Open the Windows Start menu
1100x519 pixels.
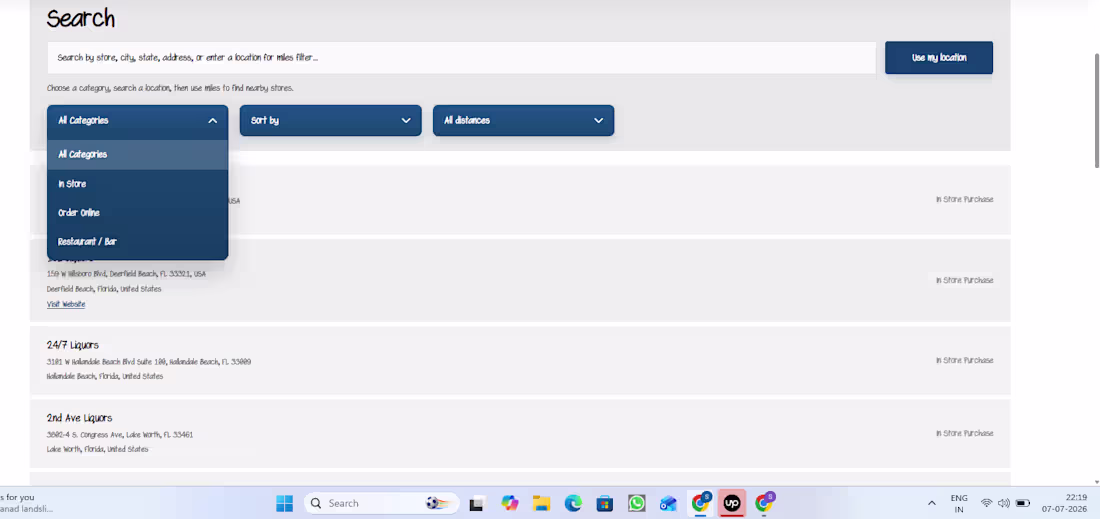coord(284,503)
